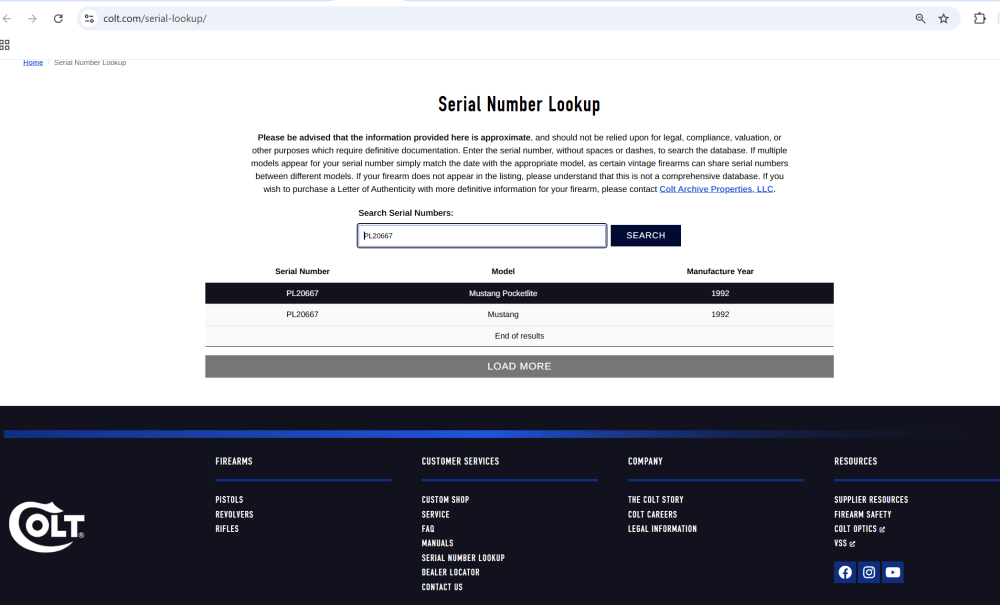
Task: Open Colt Archive Properties, LLC link
Action: (716, 189)
